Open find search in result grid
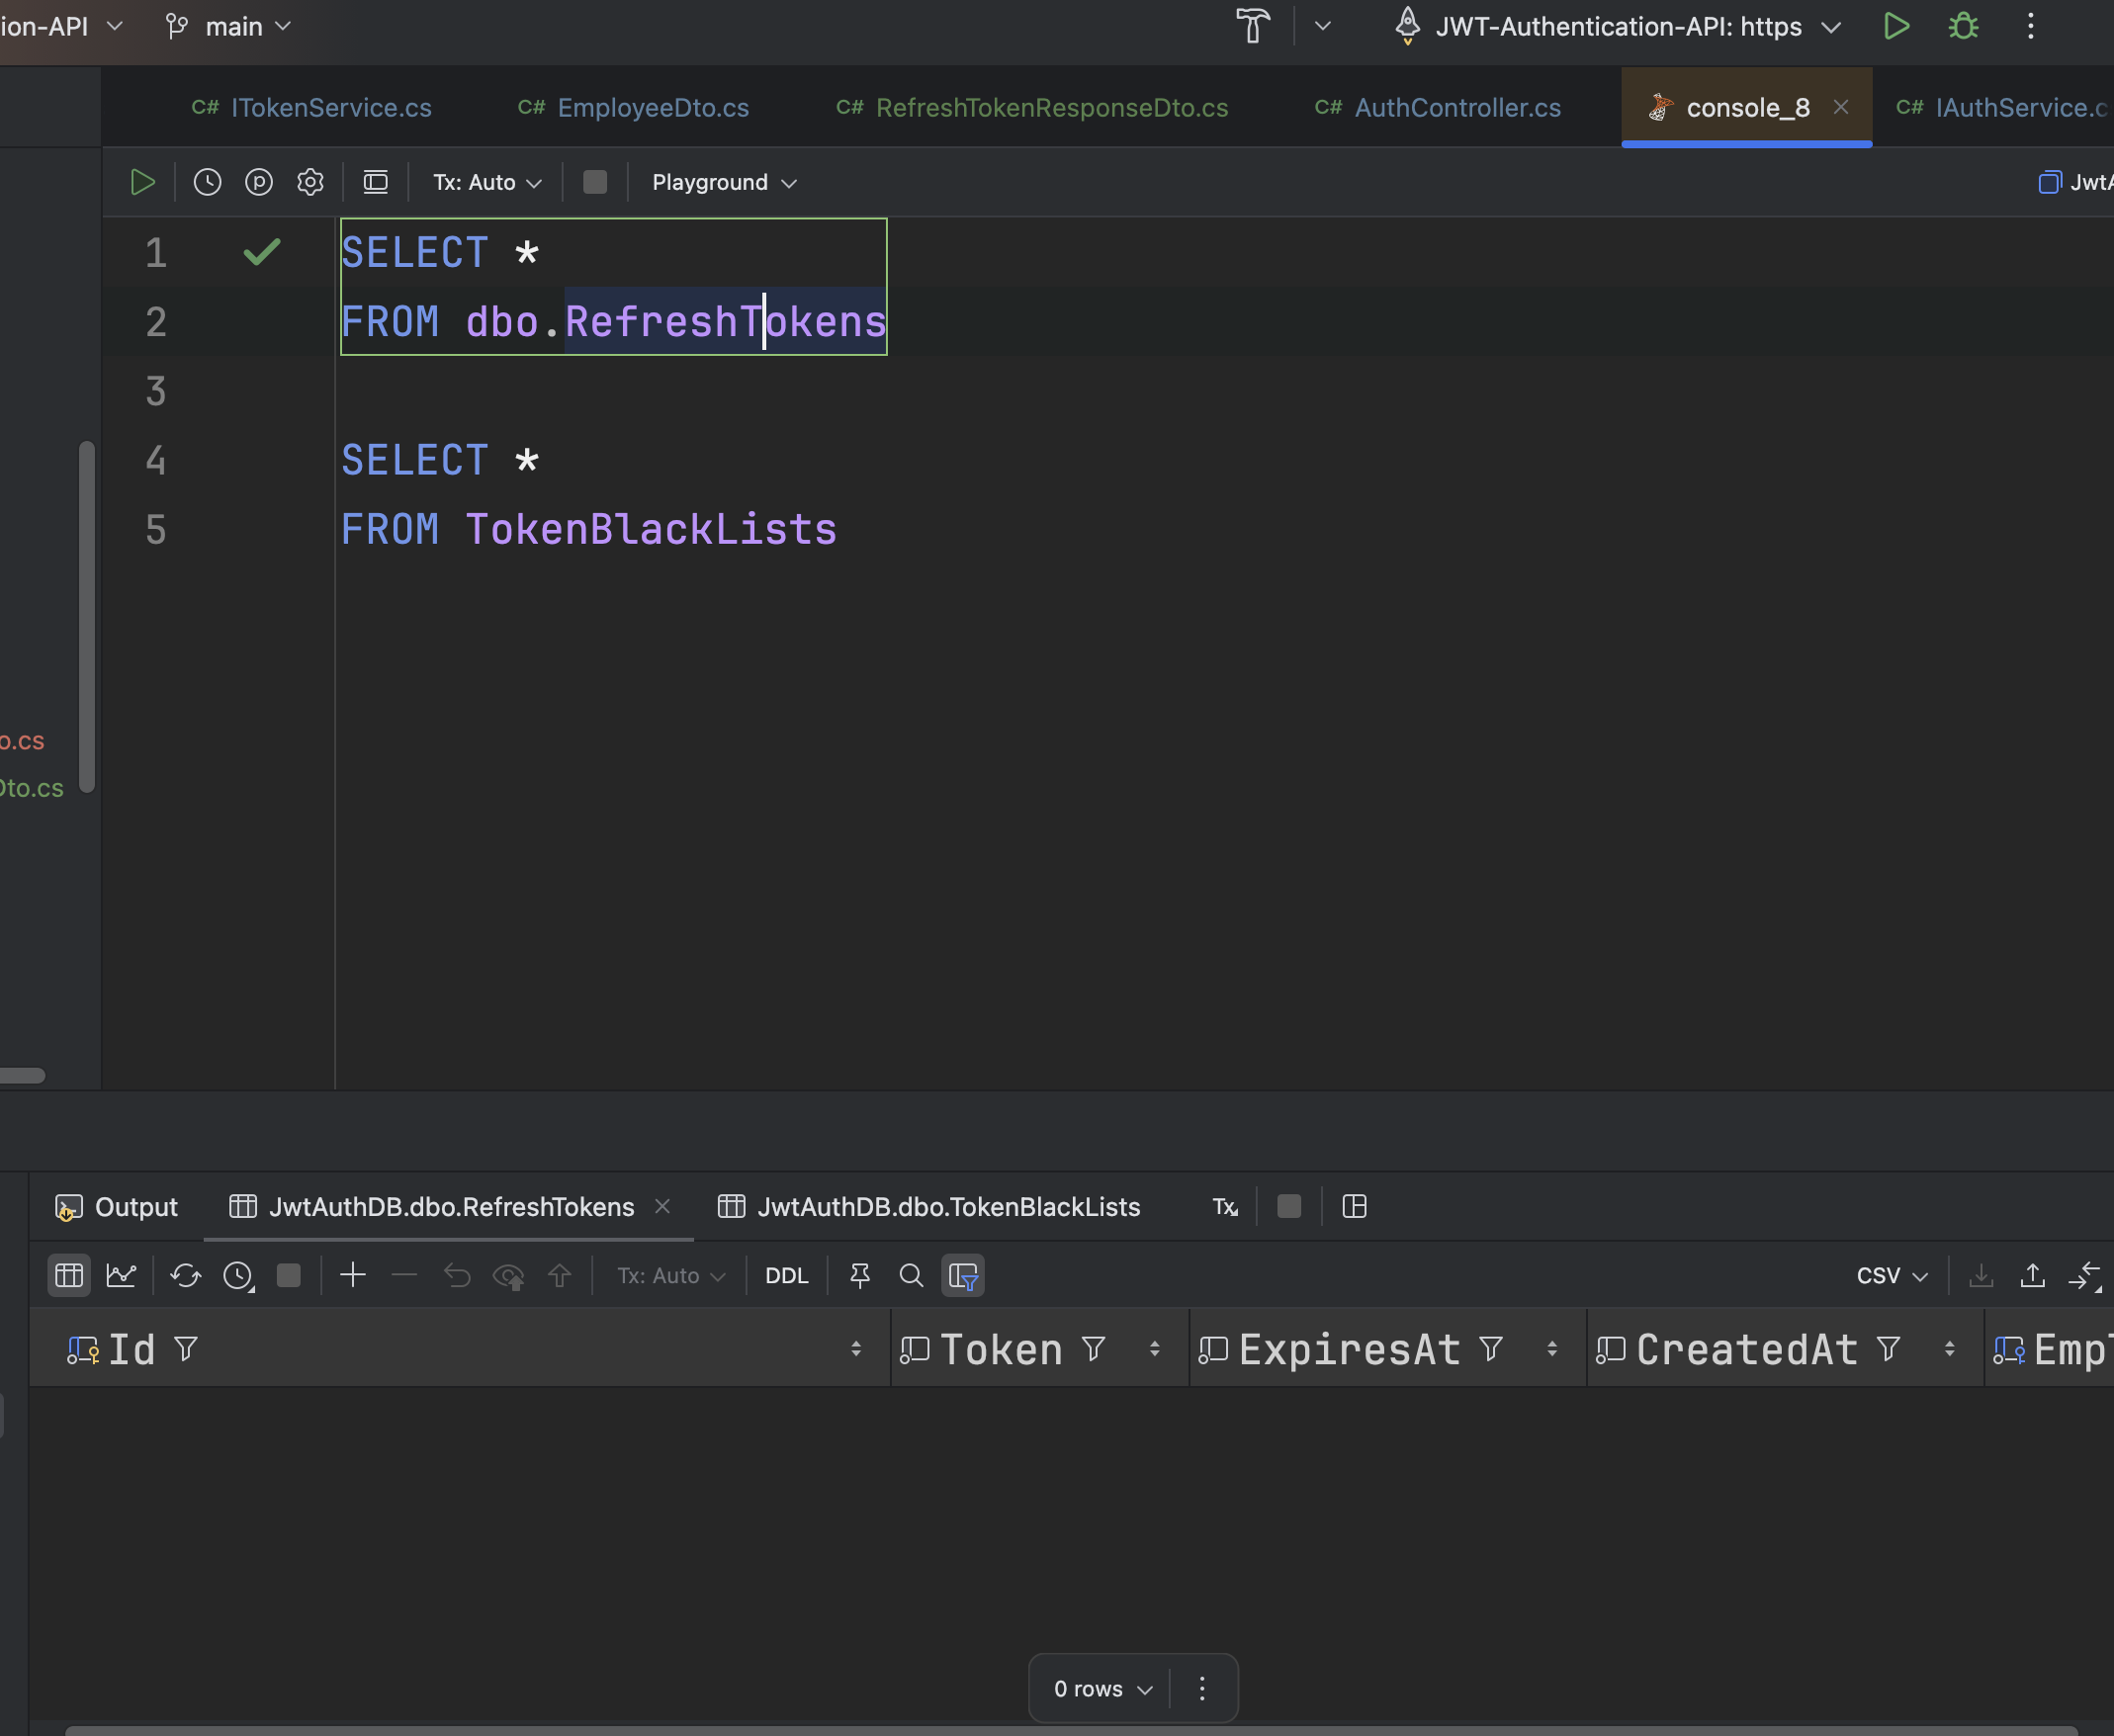This screenshot has width=2114, height=1736. (x=911, y=1275)
